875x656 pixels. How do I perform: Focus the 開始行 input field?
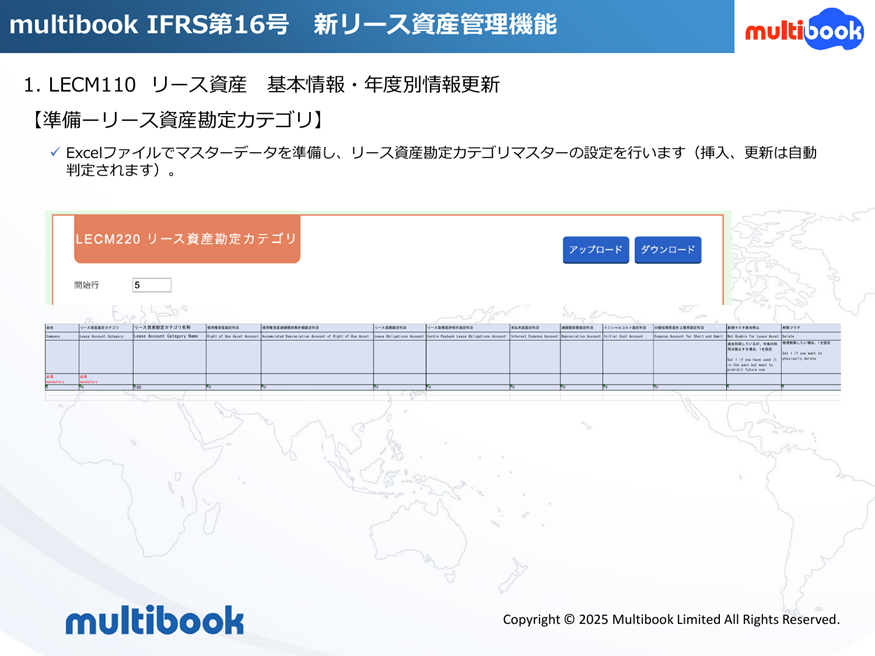click(x=152, y=285)
